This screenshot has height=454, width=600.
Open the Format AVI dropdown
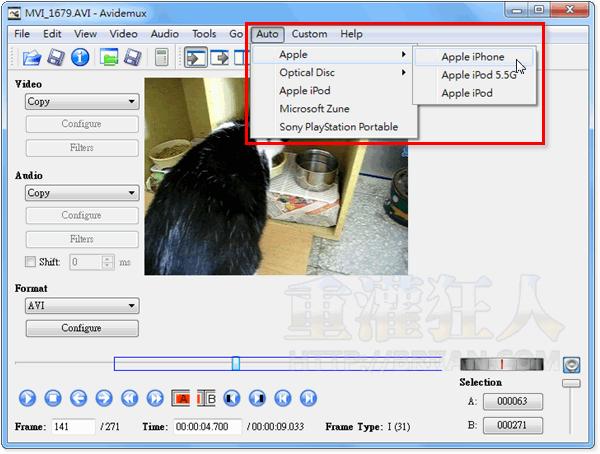[82, 306]
